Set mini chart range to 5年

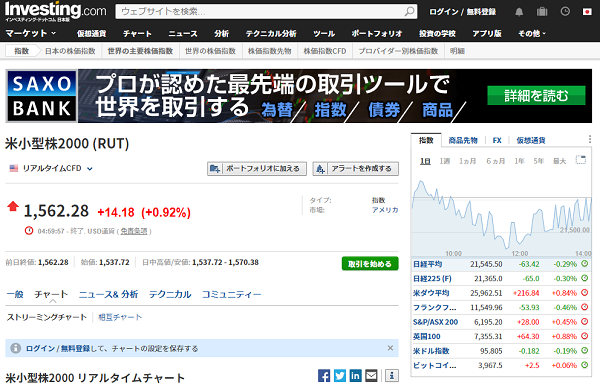pos(538,161)
